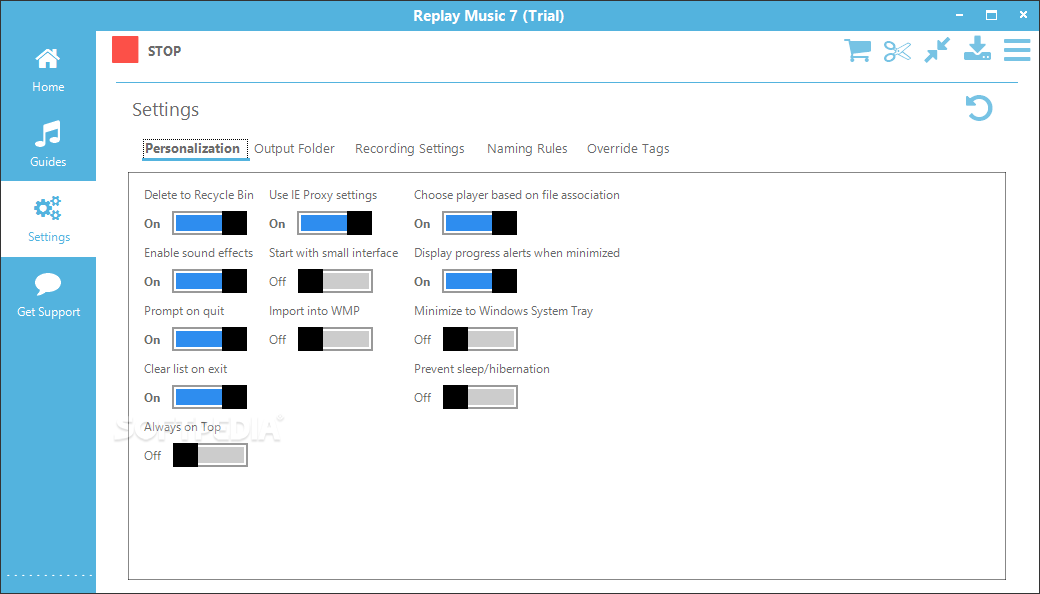
Task: Turn off Clear list on exit switch
Action: click(x=210, y=397)
